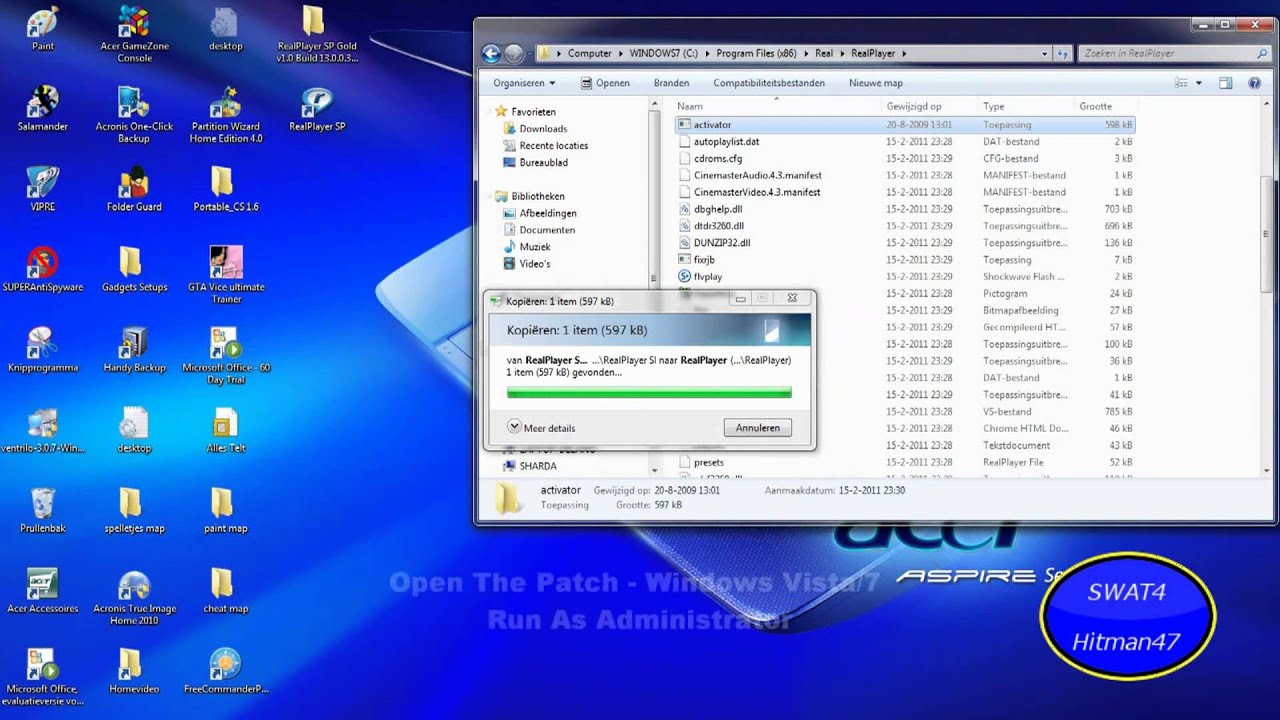Image resolution: width=1280 pixels, height=720 pixels.
Task: Open Homevideo folder on desktop
Action: click(134, 670)
